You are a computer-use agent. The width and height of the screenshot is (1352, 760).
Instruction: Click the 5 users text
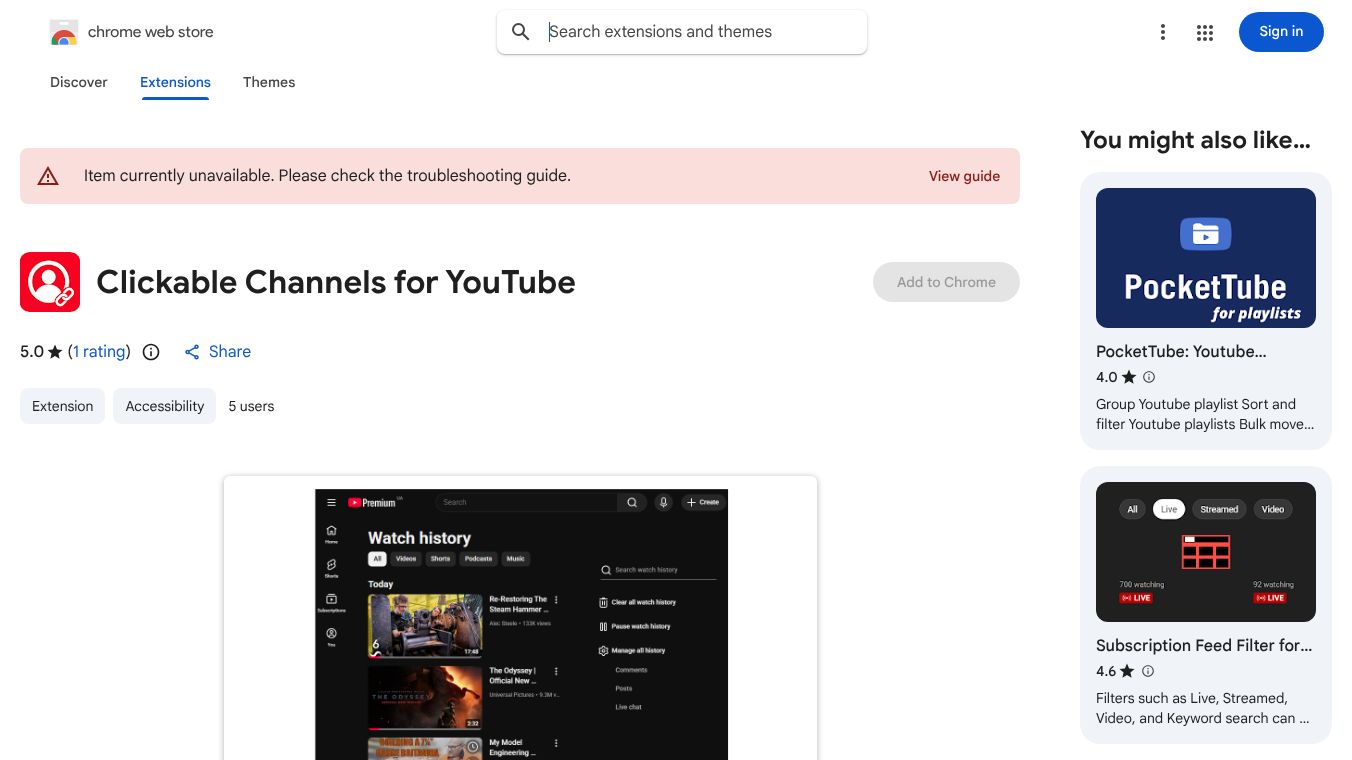point(251,406)
